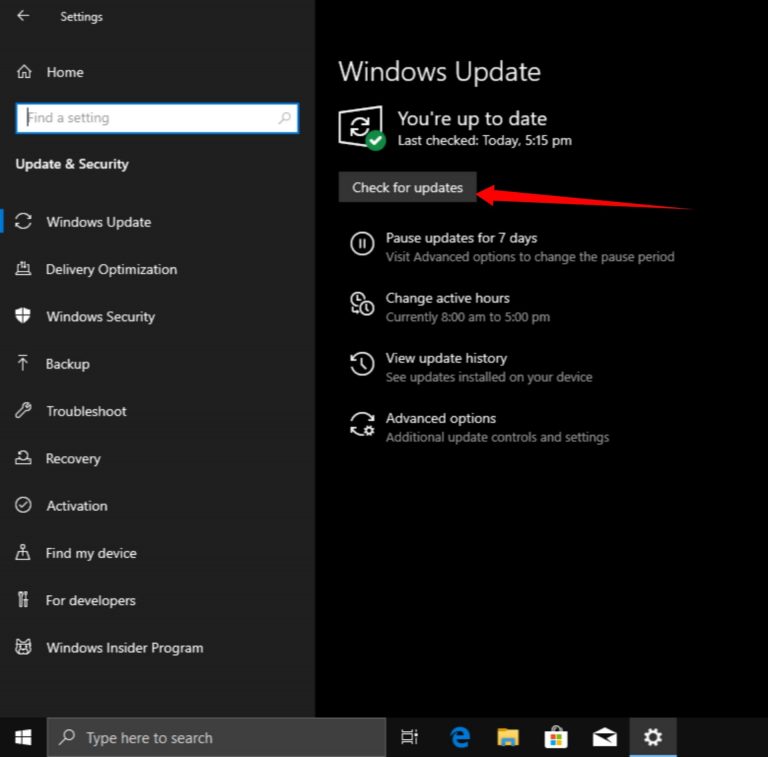Click Visit Advanced options to change pause period
This screenshot has width=768, height=757.
(529, 257)
